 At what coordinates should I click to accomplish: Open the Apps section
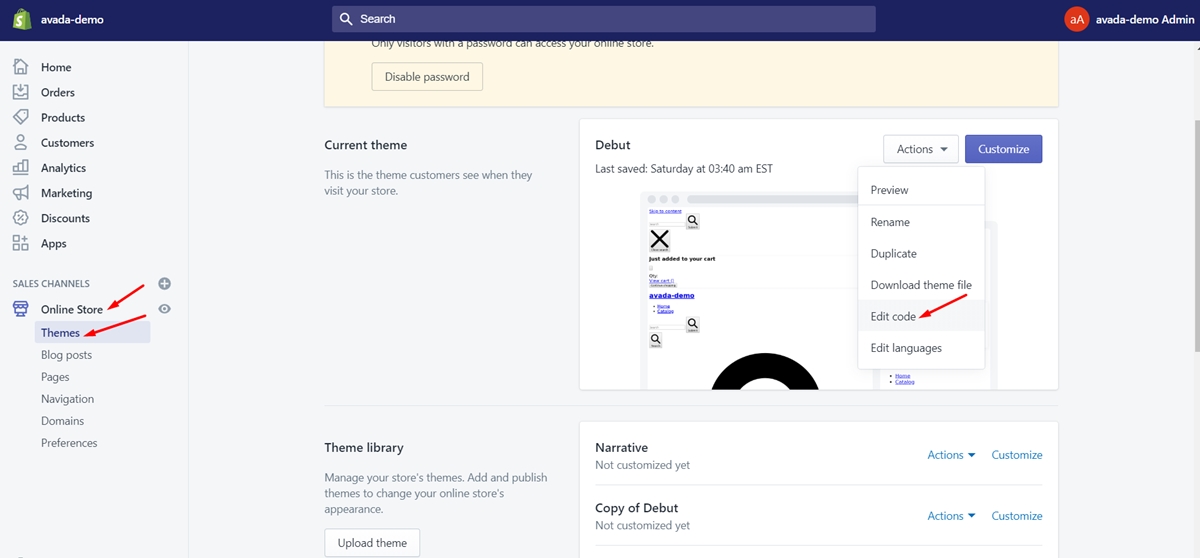(x=54, y=243)
